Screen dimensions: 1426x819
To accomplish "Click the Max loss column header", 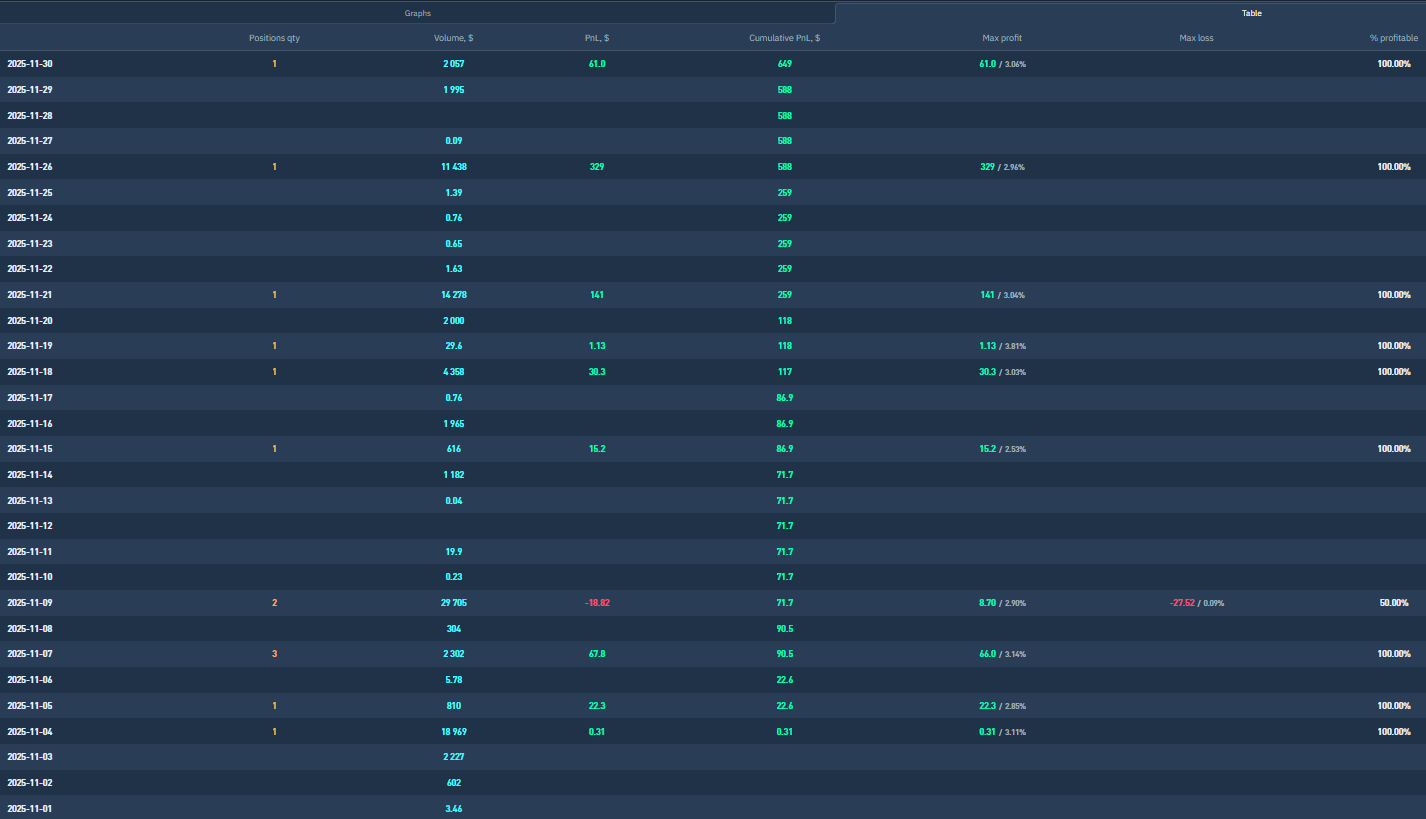I will (x=1196, y=38).
